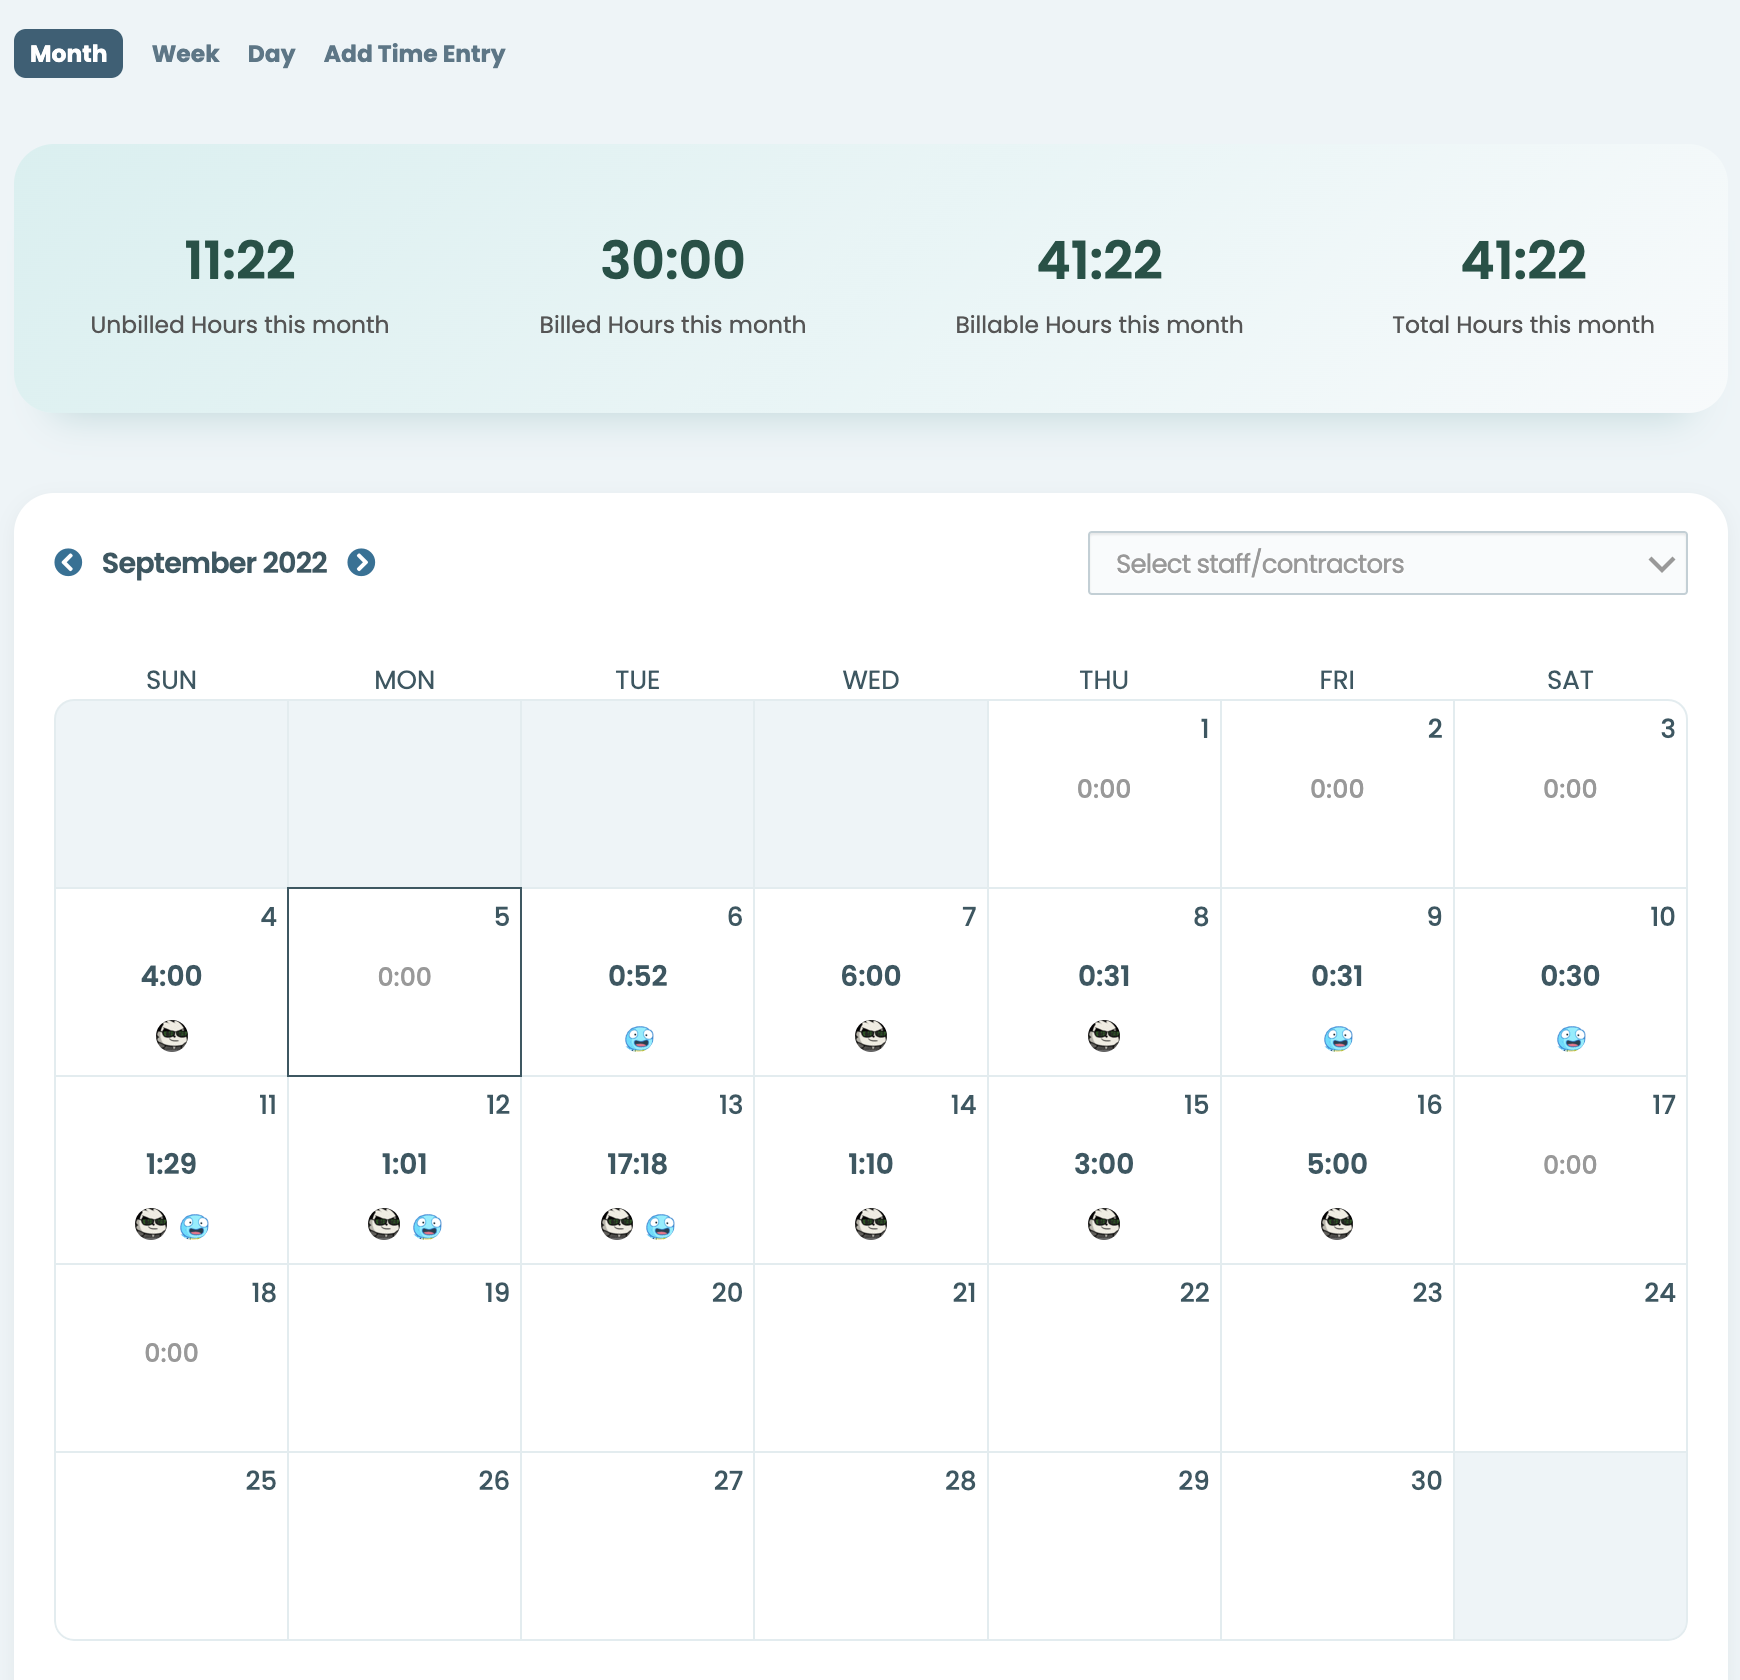
Task: Click Add Time Entry link
Action: pyautogui.click(x=414, y=53)
